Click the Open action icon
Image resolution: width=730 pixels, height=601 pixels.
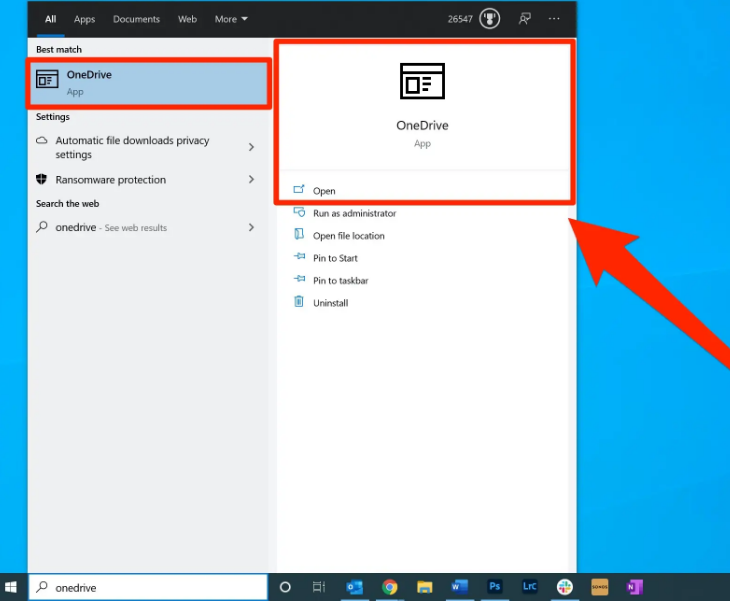tap(299, 189)
